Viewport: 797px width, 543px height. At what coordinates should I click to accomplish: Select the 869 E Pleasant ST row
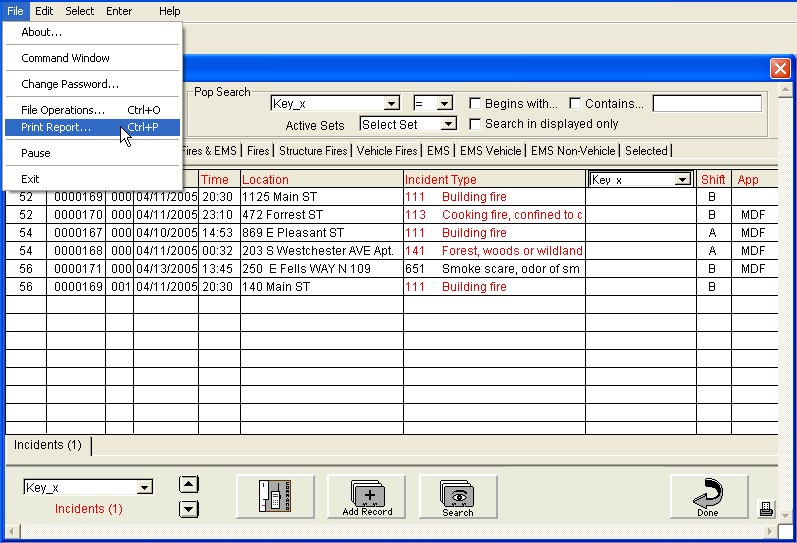391,233
